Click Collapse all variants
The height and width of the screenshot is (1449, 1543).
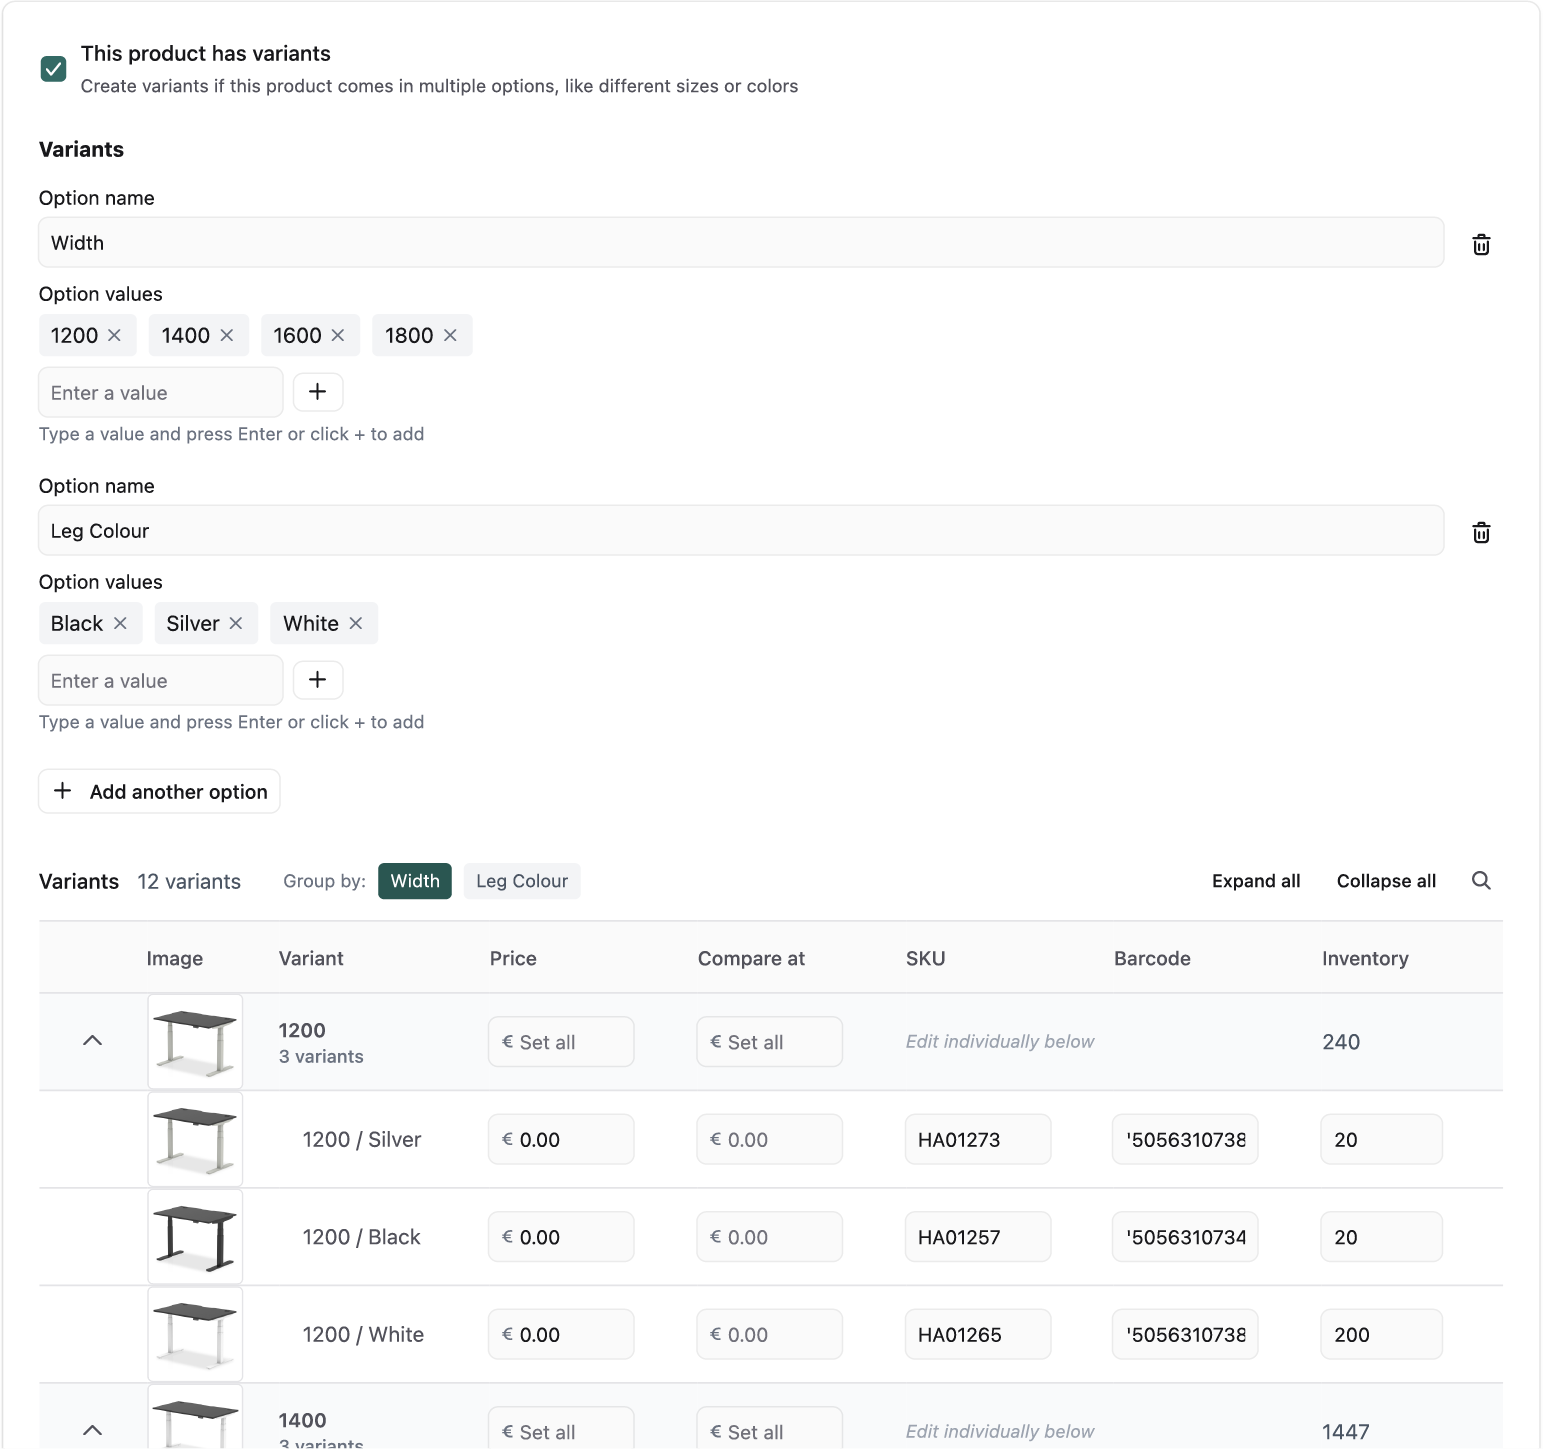(1385, 881)
